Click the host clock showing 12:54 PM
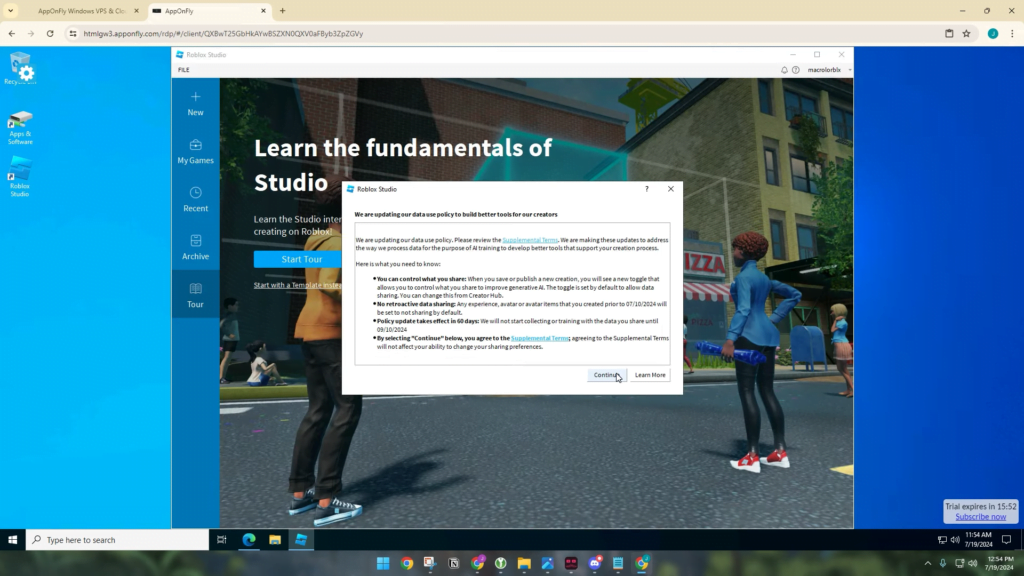The height and width of the screenshot is (576, 1024). [1000, 563]
